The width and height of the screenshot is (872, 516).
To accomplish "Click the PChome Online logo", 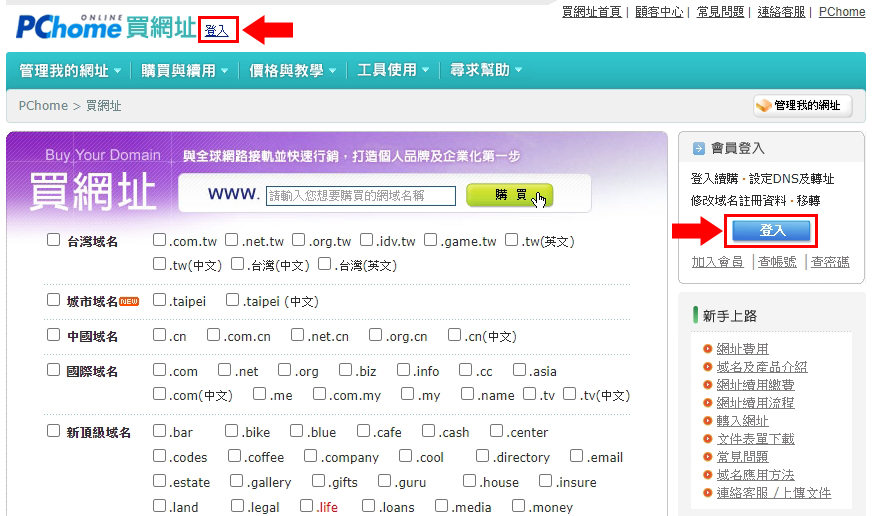I will 106,27.
